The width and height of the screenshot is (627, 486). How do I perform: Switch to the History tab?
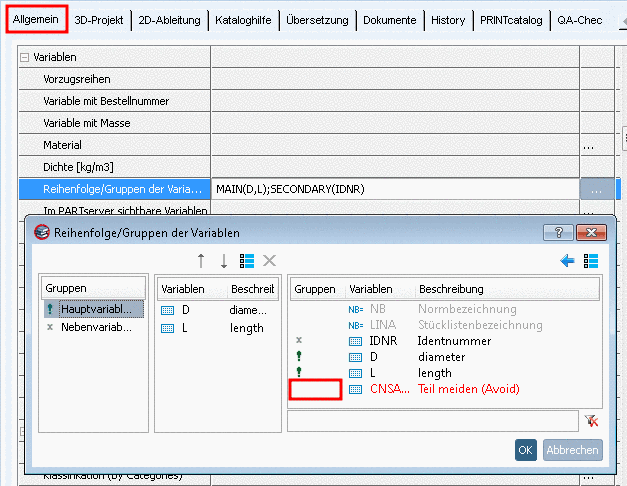tap(448, 20)
